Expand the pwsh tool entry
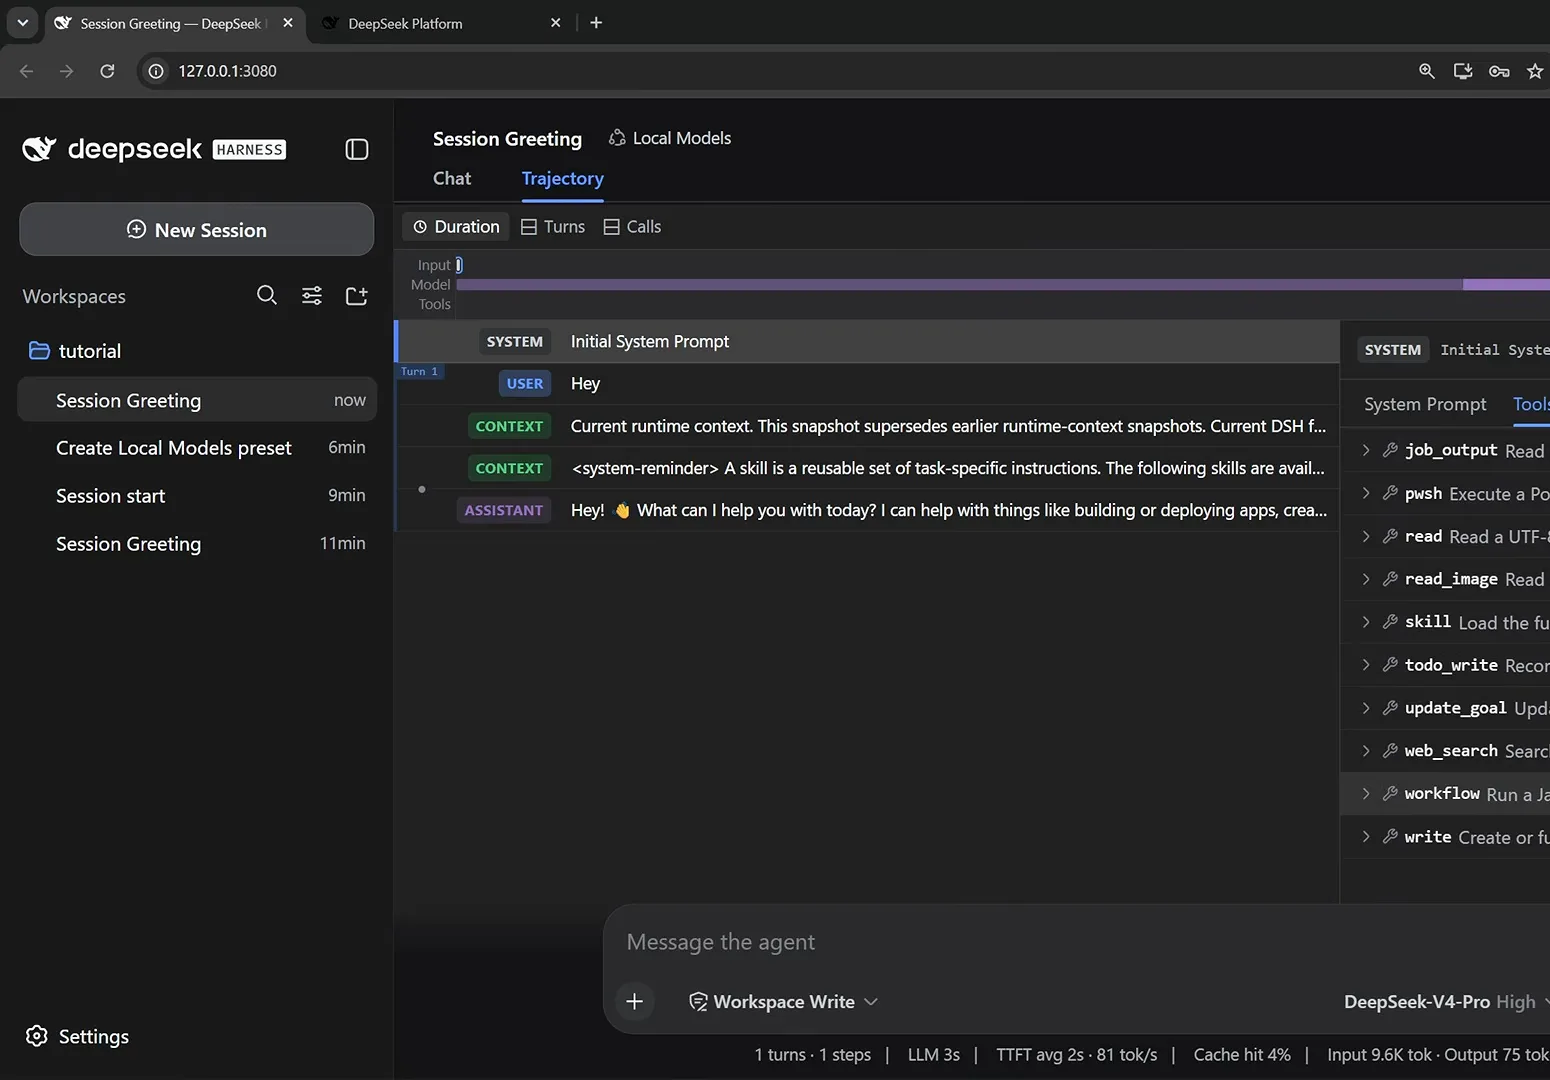 click(x=1366, y=493)
